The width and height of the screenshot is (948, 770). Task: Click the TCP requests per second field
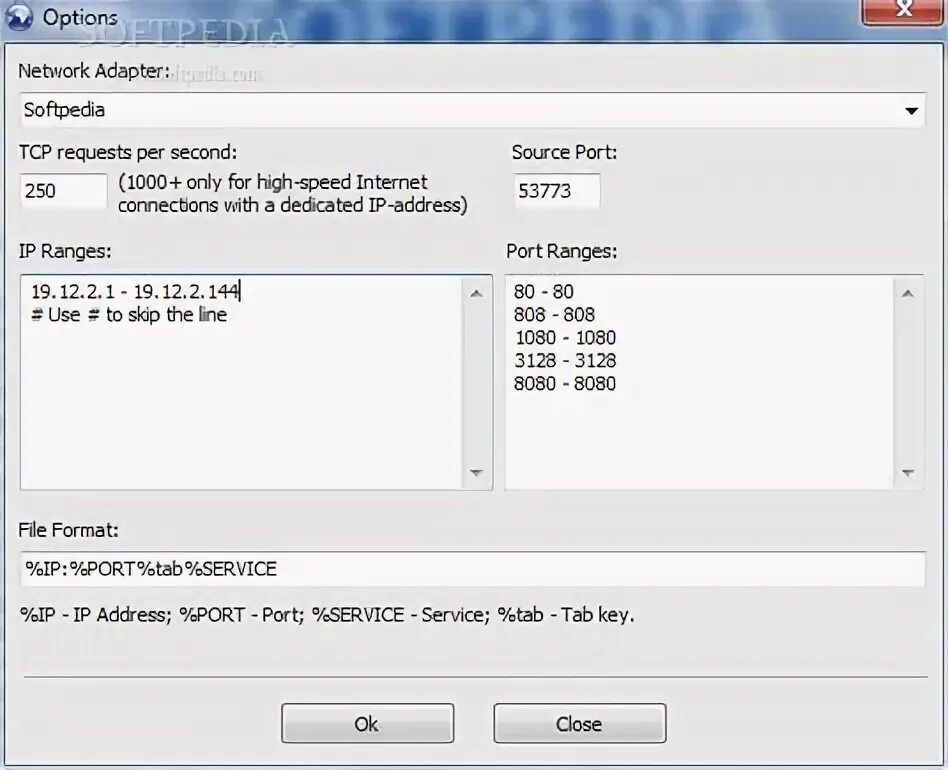63,191
